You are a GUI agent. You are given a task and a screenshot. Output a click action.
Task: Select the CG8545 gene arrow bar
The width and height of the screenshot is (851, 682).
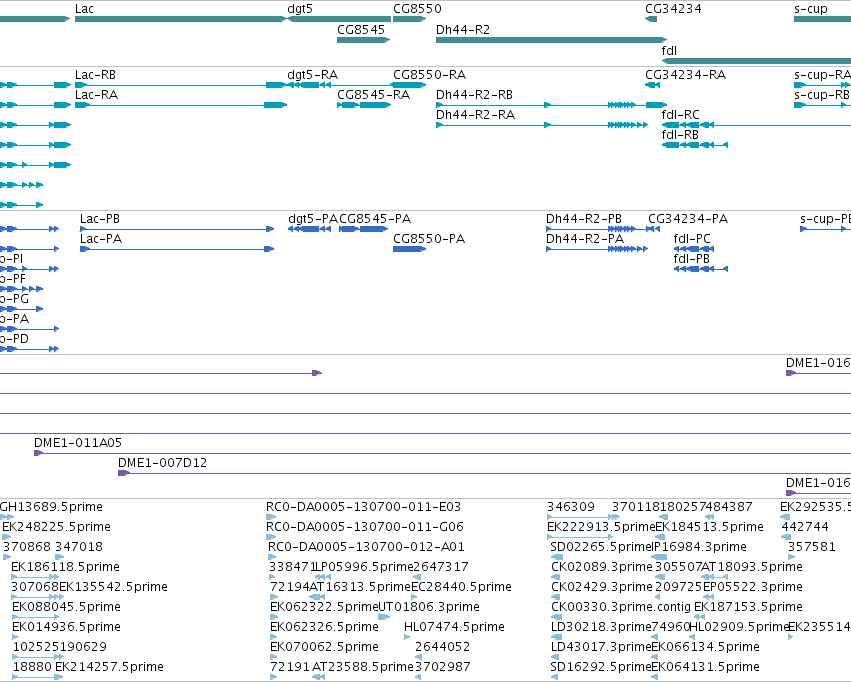pos(364,40)
